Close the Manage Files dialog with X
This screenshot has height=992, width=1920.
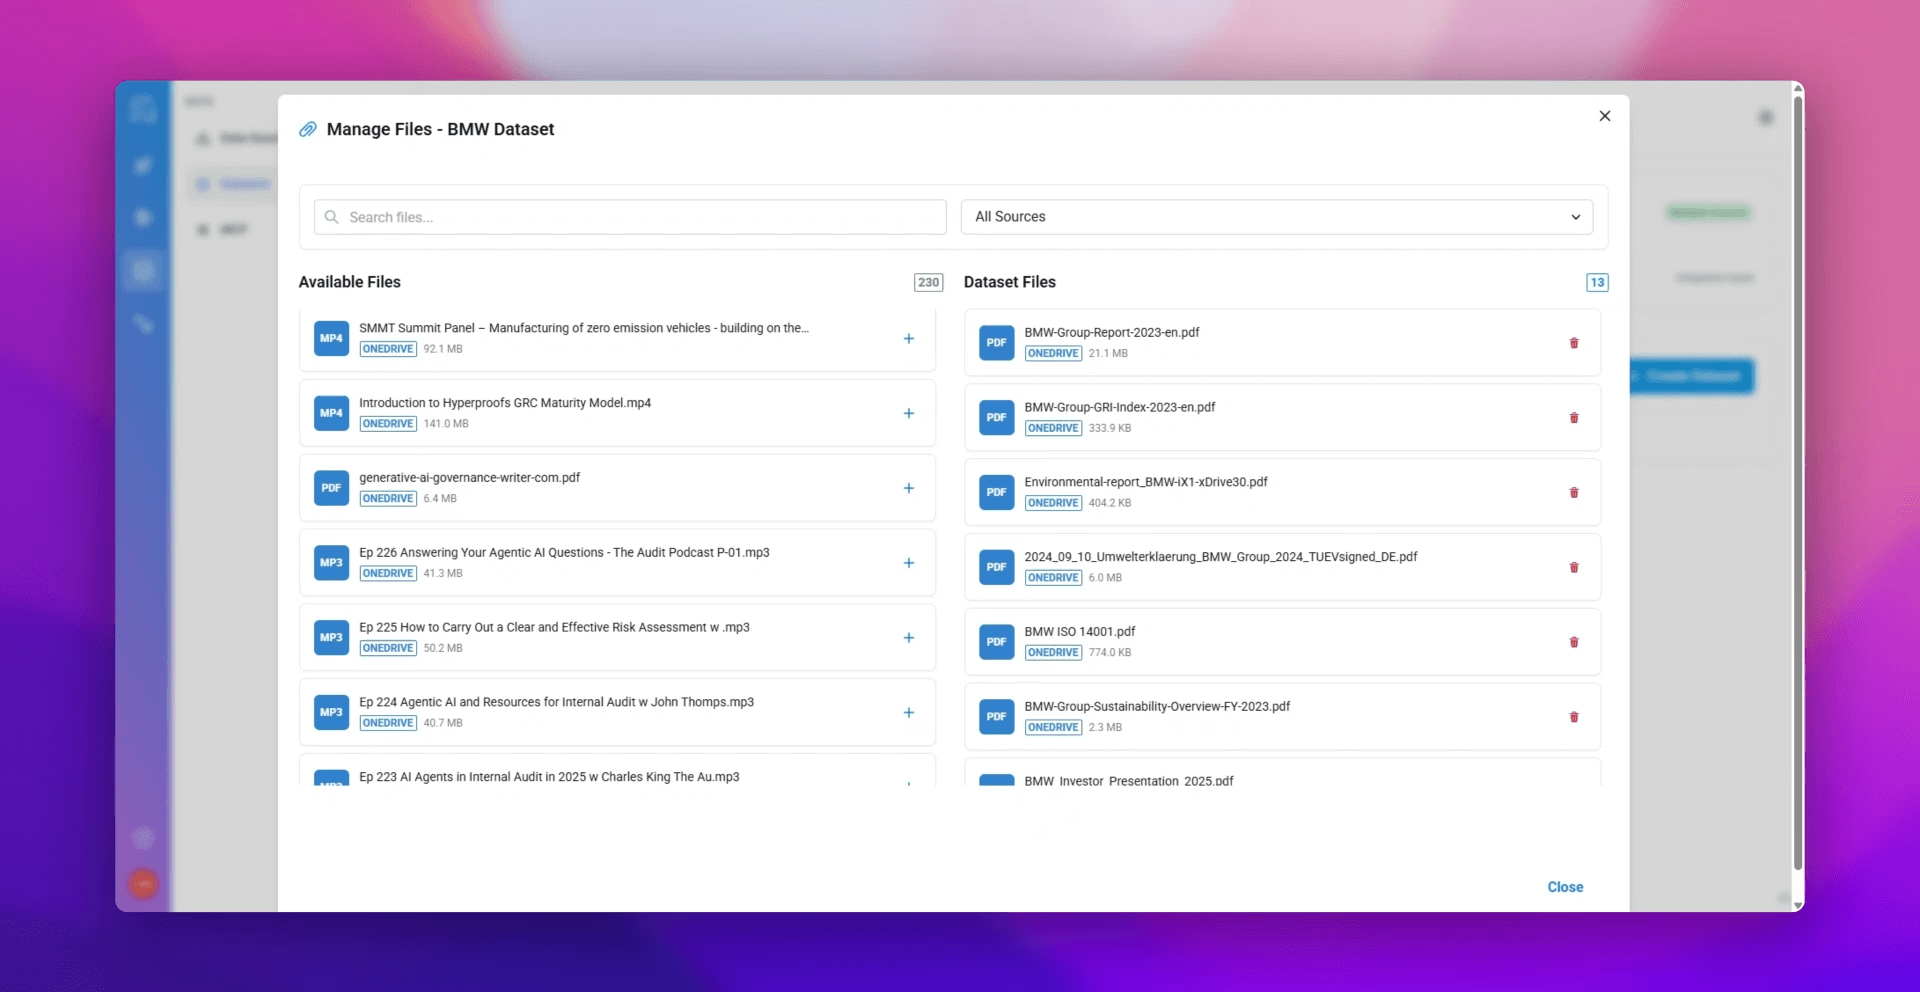click(x=1605, y=116)
